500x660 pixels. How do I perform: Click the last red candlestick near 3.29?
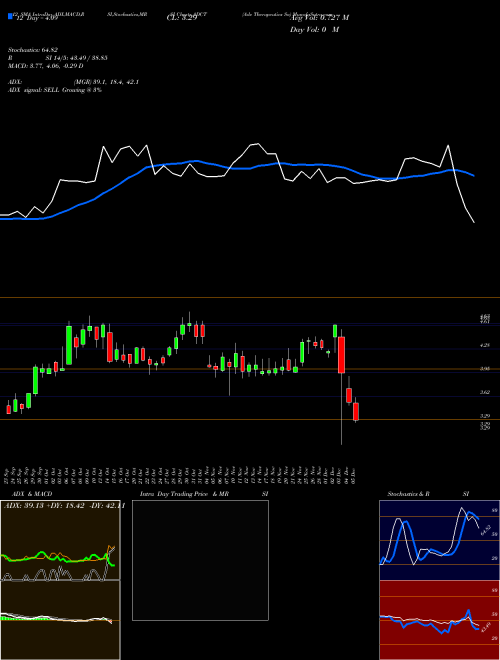coord(356,411)
